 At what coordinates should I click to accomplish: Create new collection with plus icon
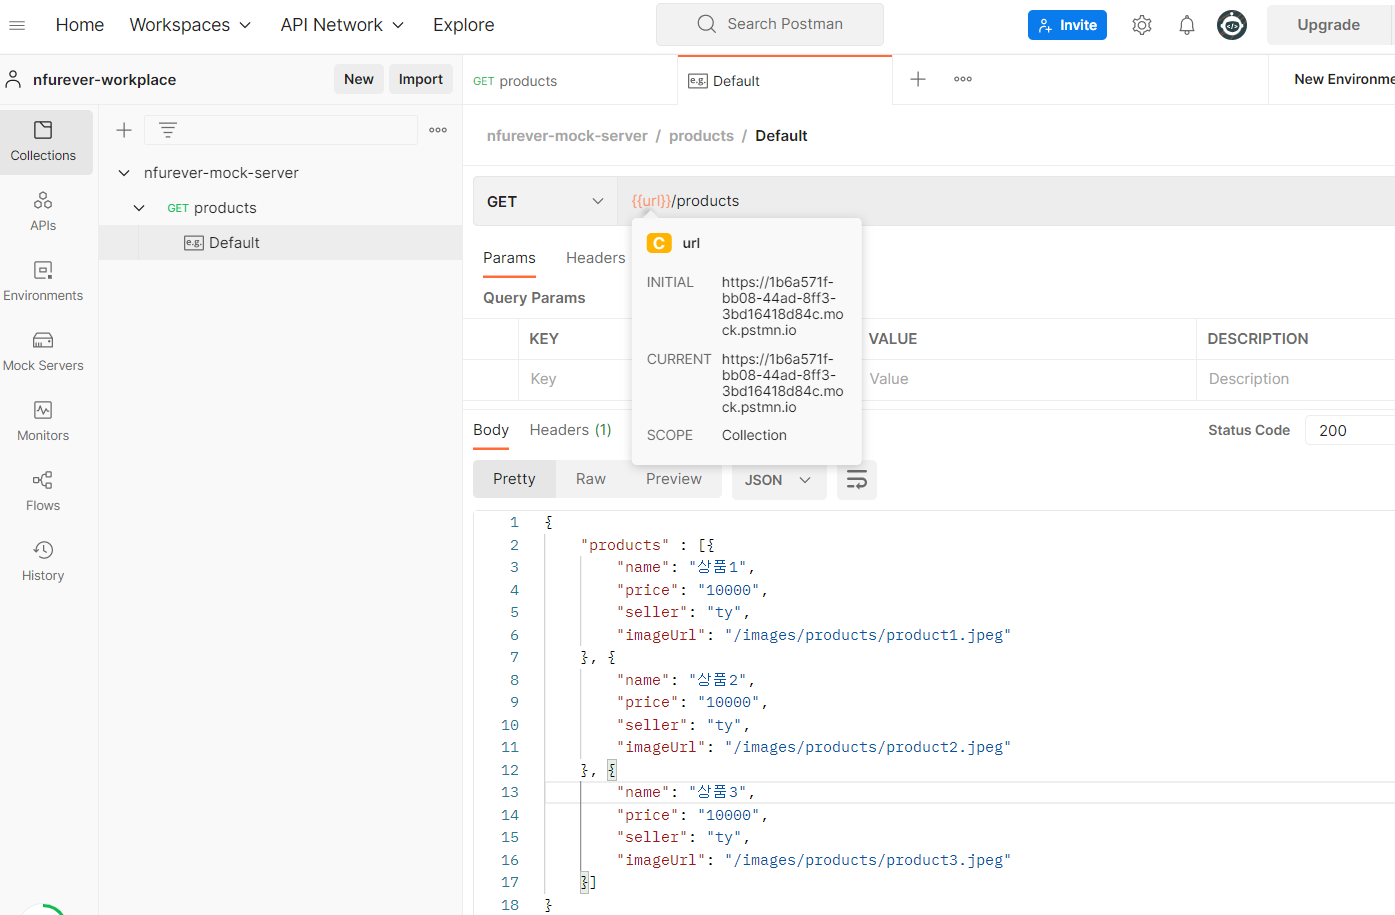coord(124,130)
